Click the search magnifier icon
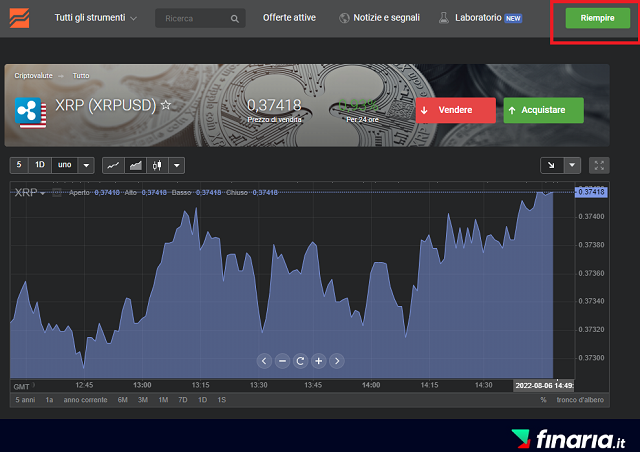This screenshot has height=452, width=640. click(x=235, y=19)
